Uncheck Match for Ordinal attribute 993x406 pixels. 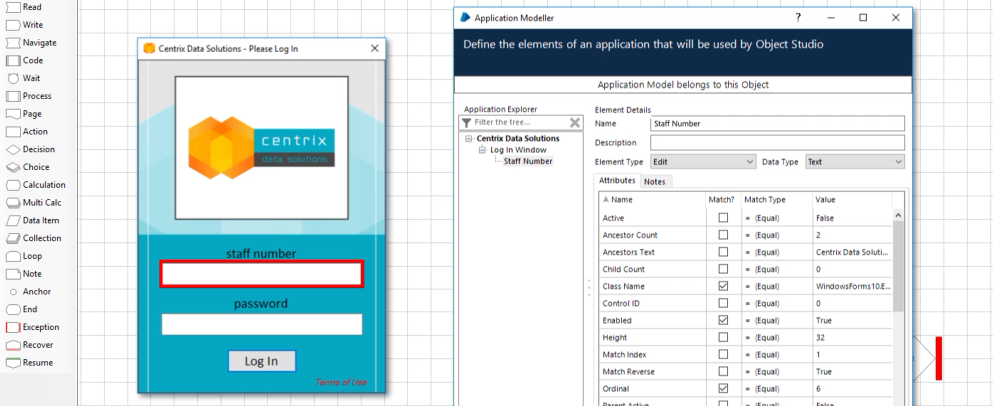[723, 388]
